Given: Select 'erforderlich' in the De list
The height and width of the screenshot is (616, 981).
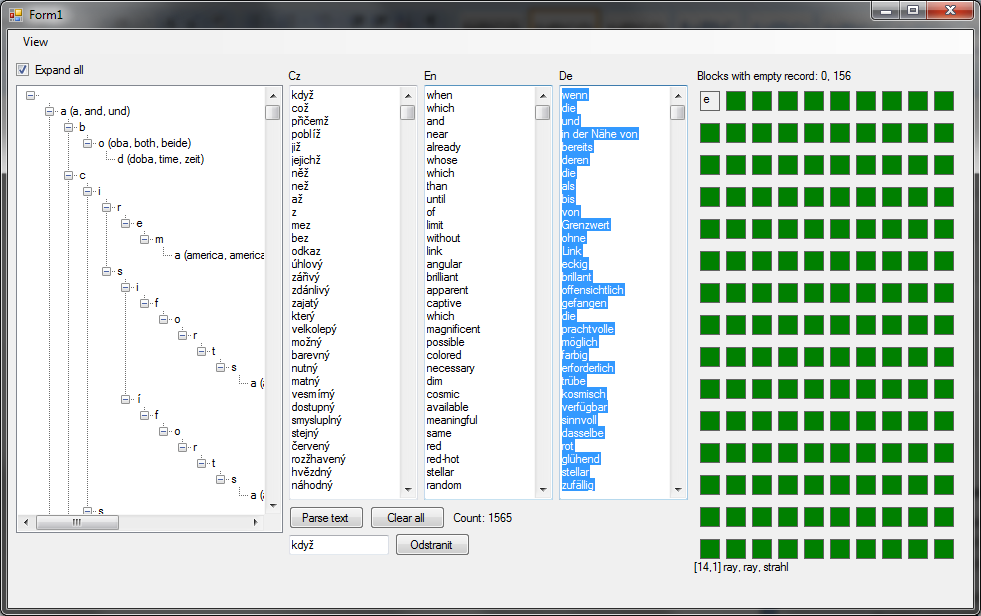Looking at the screenshot, I should pyautogui.click(x=587, y=368).
